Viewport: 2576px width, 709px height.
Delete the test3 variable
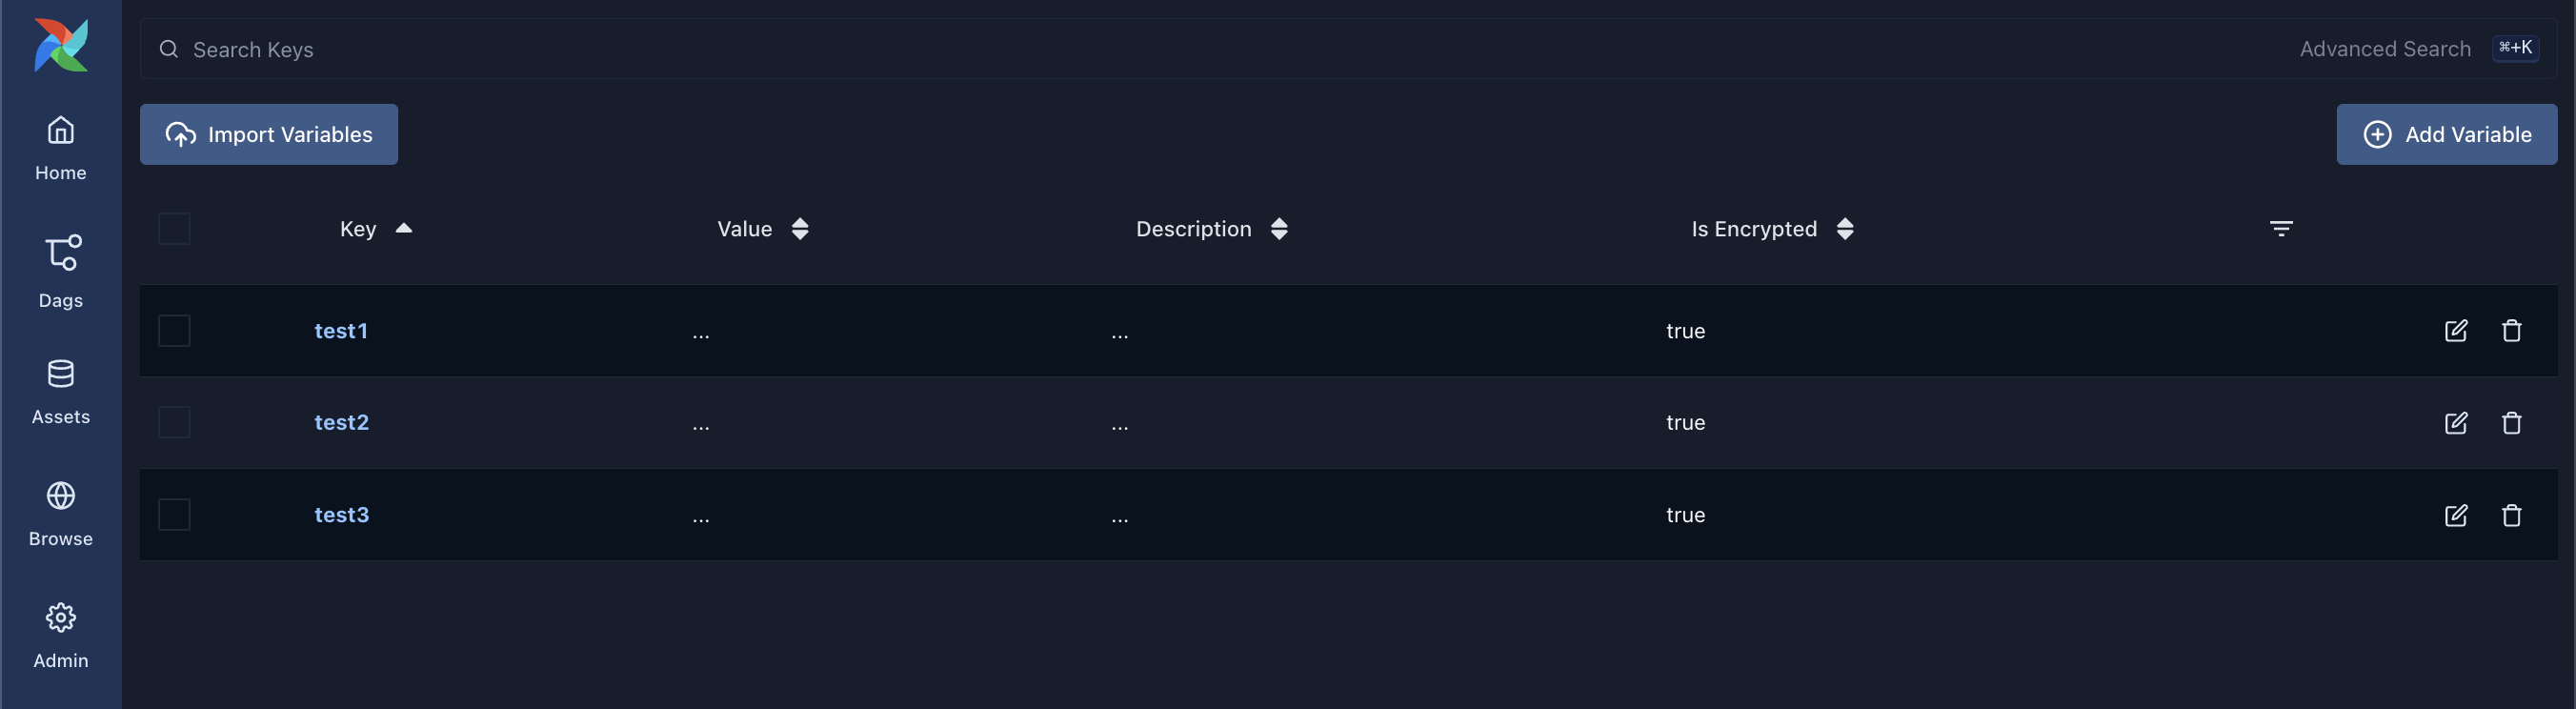click(2511, 515)
